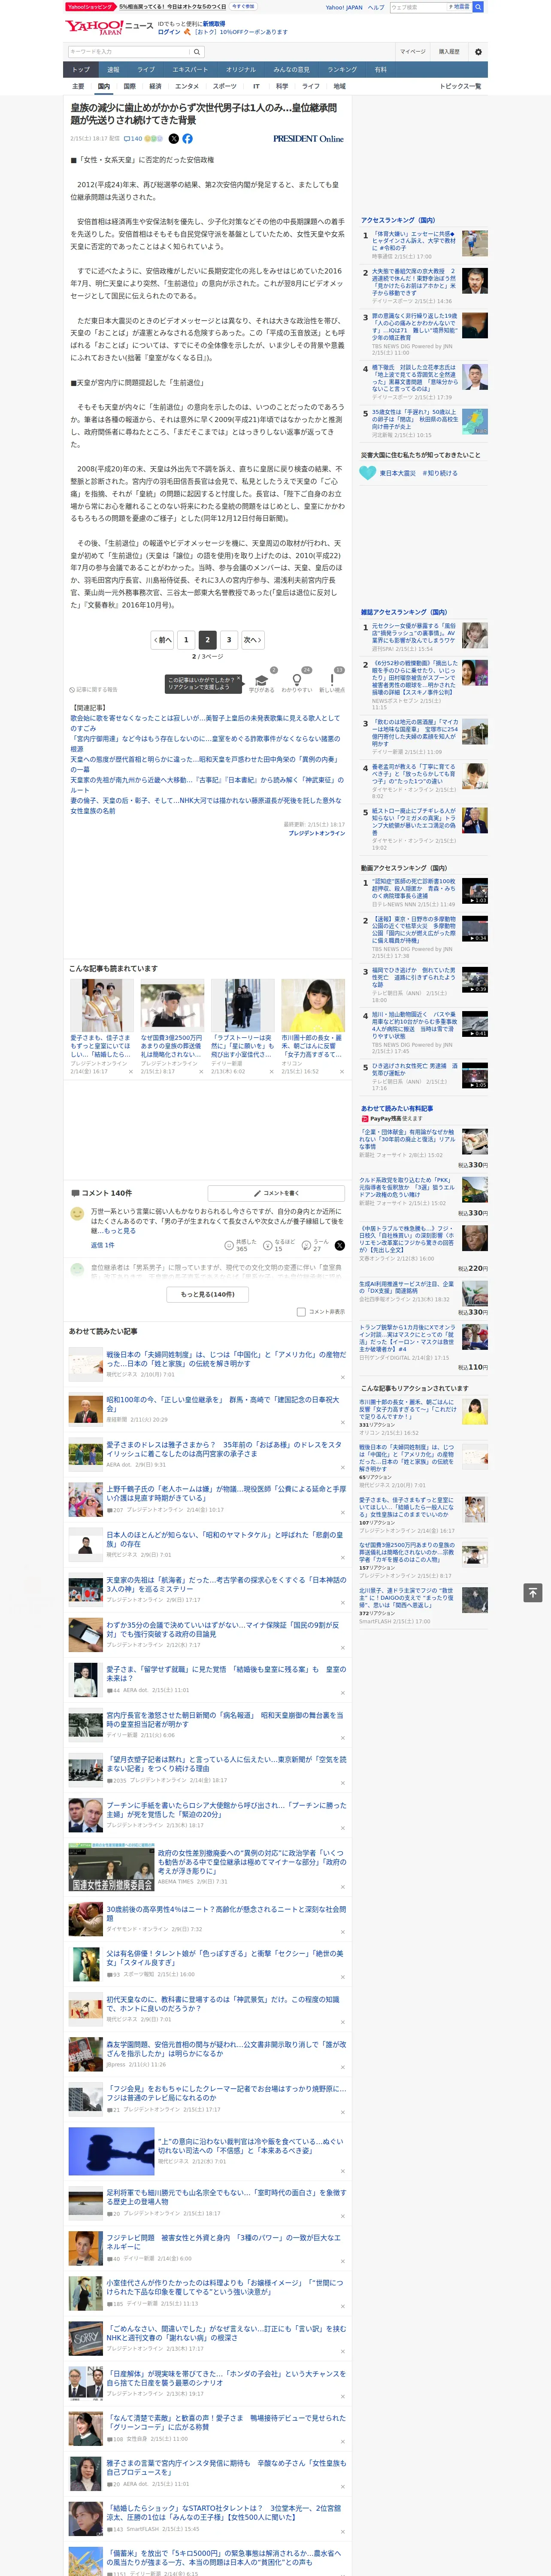This screenshot has height=2576, width=551.
Task: Click the back-to-top arrow button
Action: pos(533,1592)
